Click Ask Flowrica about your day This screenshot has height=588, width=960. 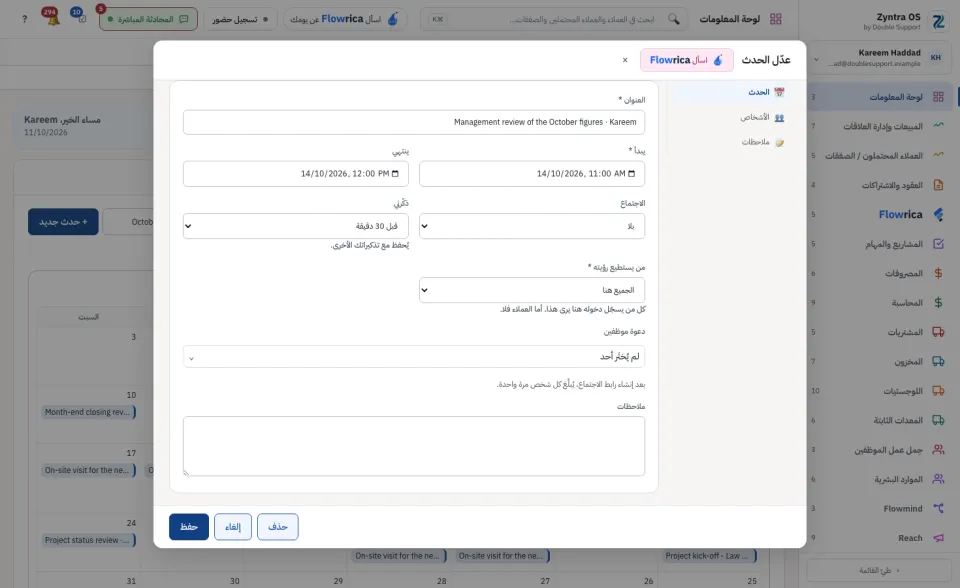click(x=345, y=19)
